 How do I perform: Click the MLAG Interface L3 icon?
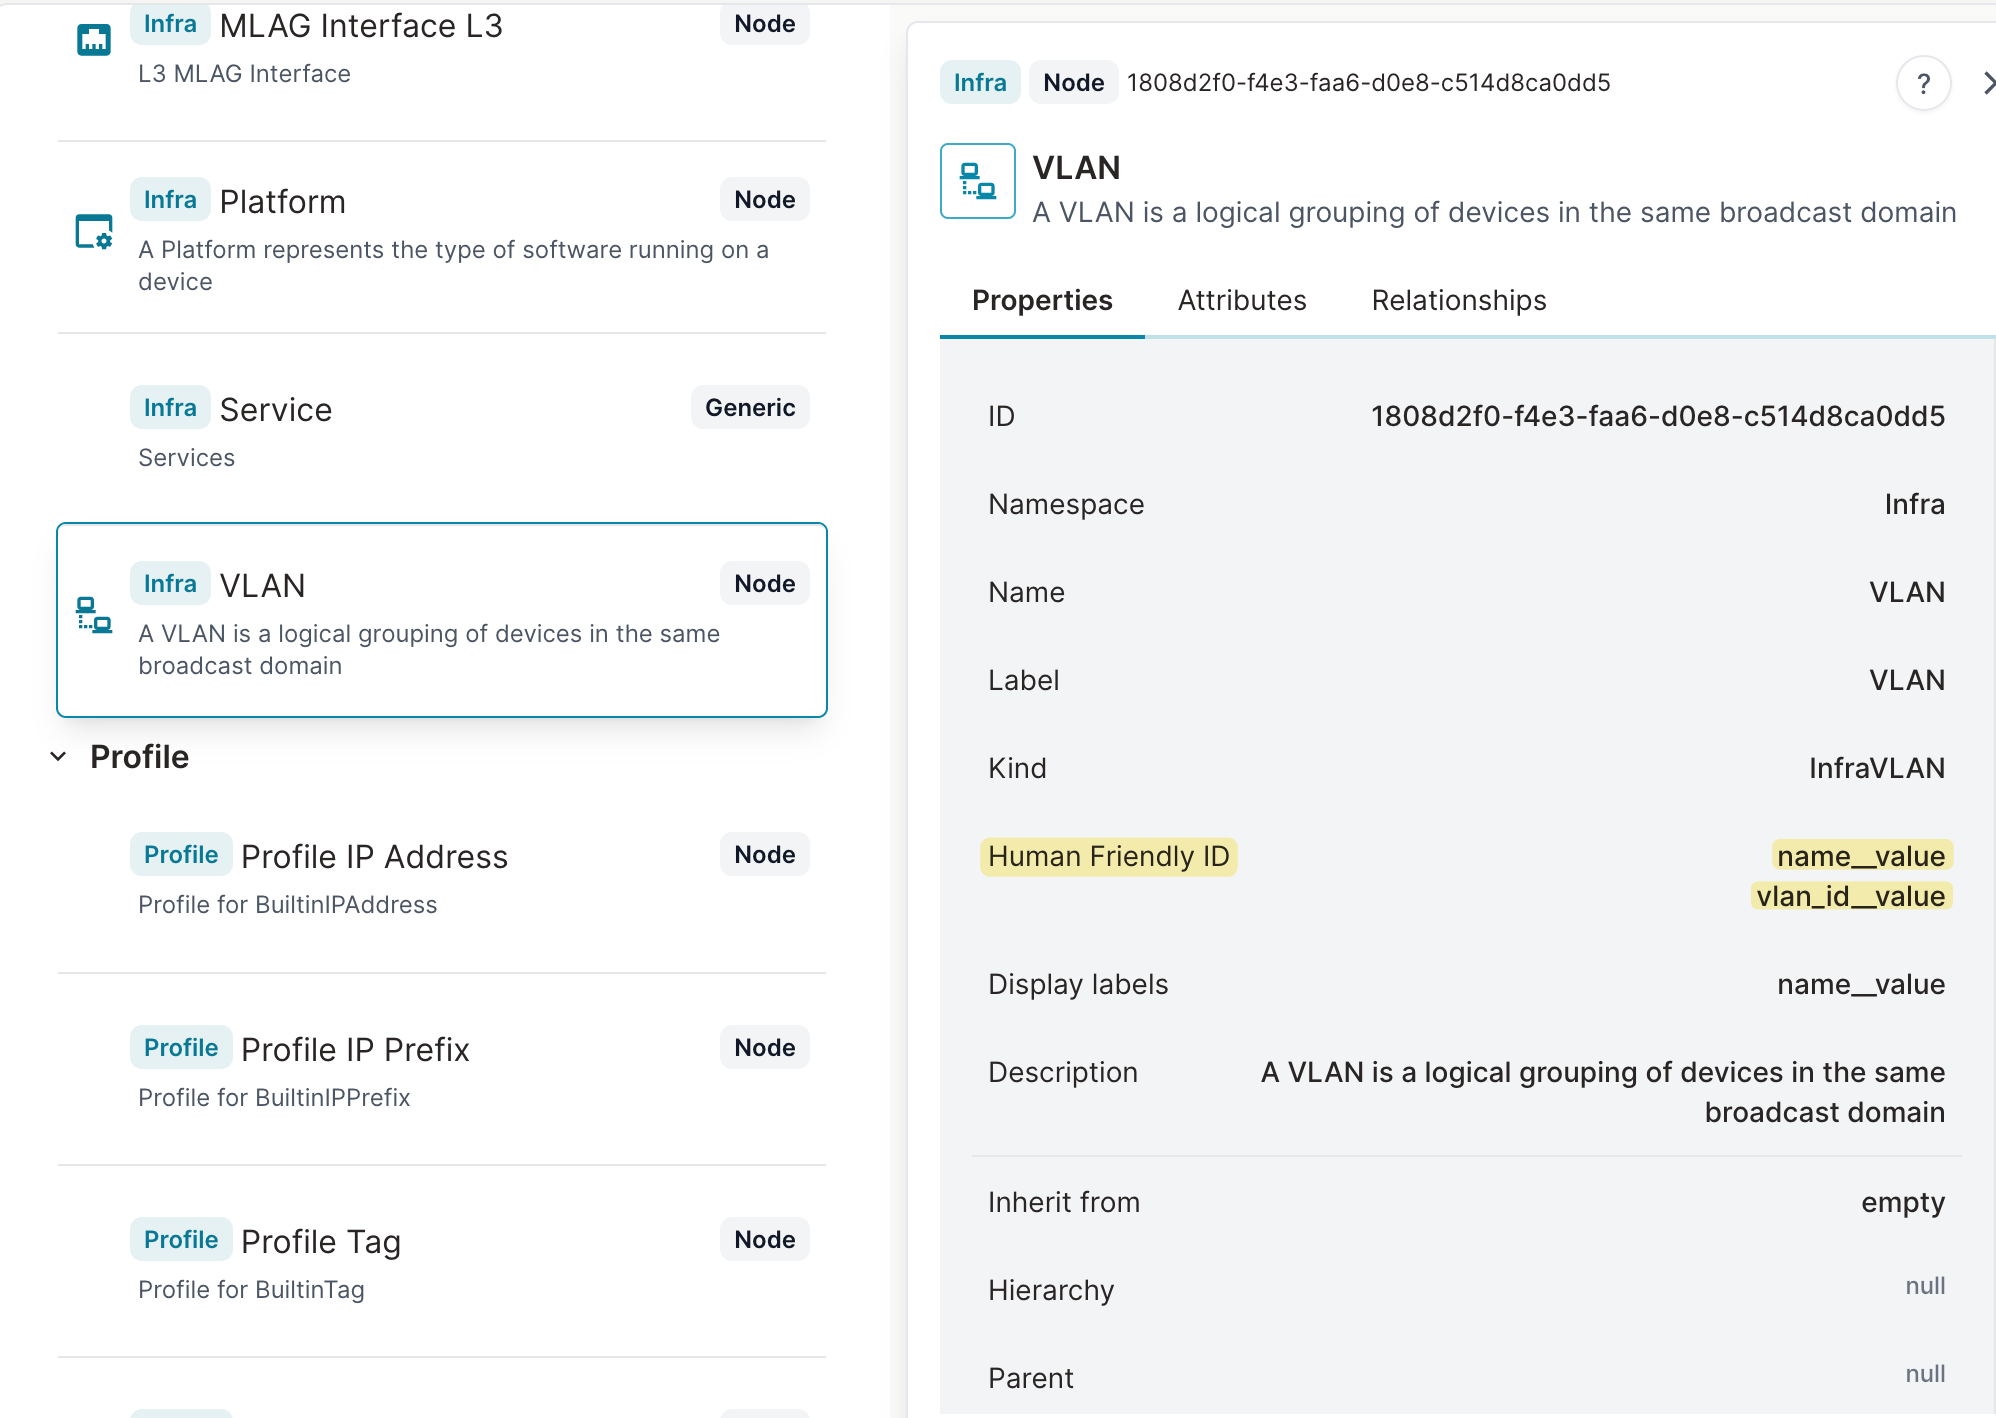point(94,40)
